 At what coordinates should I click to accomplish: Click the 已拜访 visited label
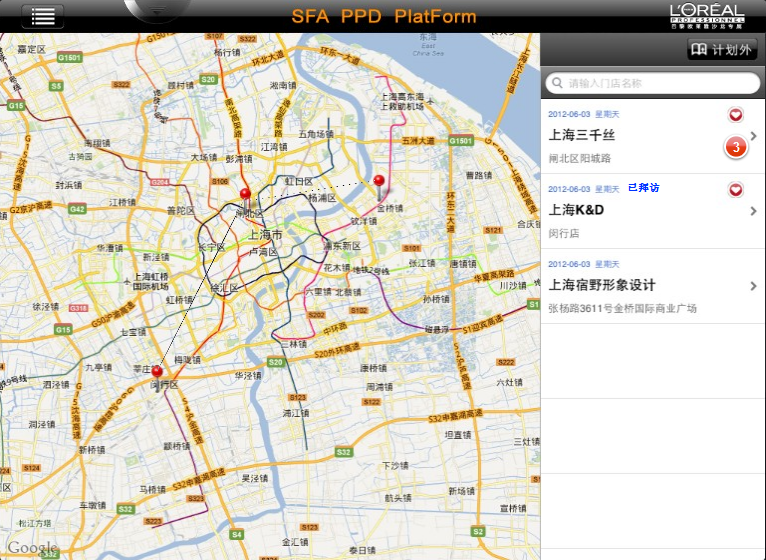(x=643, y=188)
